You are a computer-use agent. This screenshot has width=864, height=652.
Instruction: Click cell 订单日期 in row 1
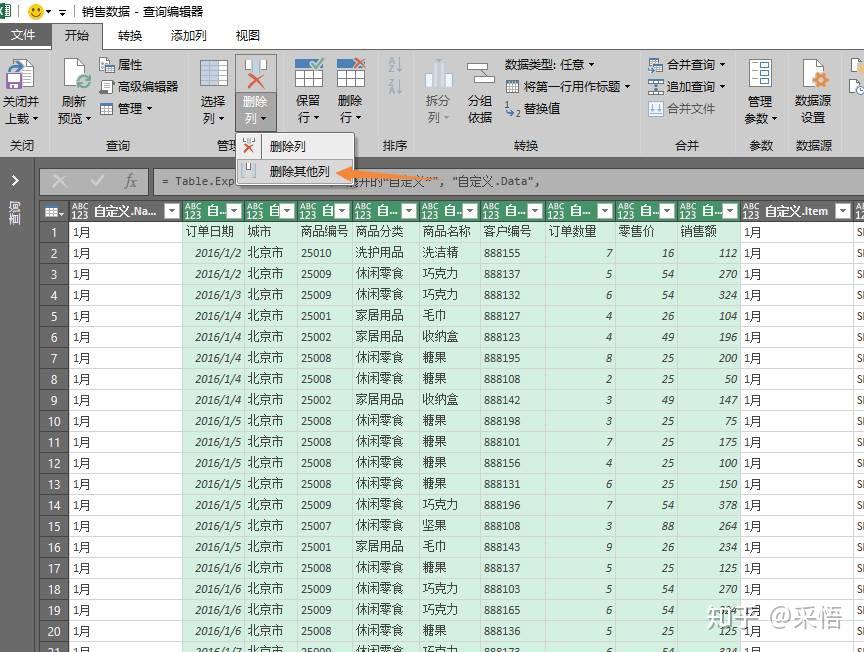(213, 232)
